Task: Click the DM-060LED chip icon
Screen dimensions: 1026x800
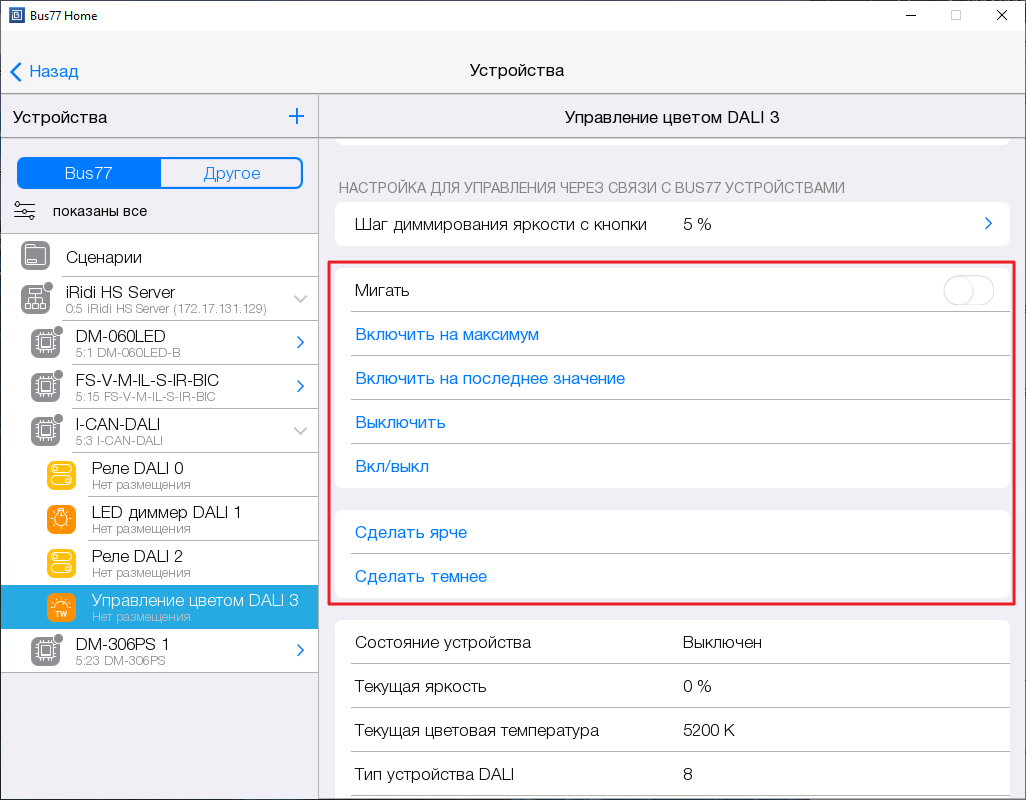Action: [x=45, y=343]
